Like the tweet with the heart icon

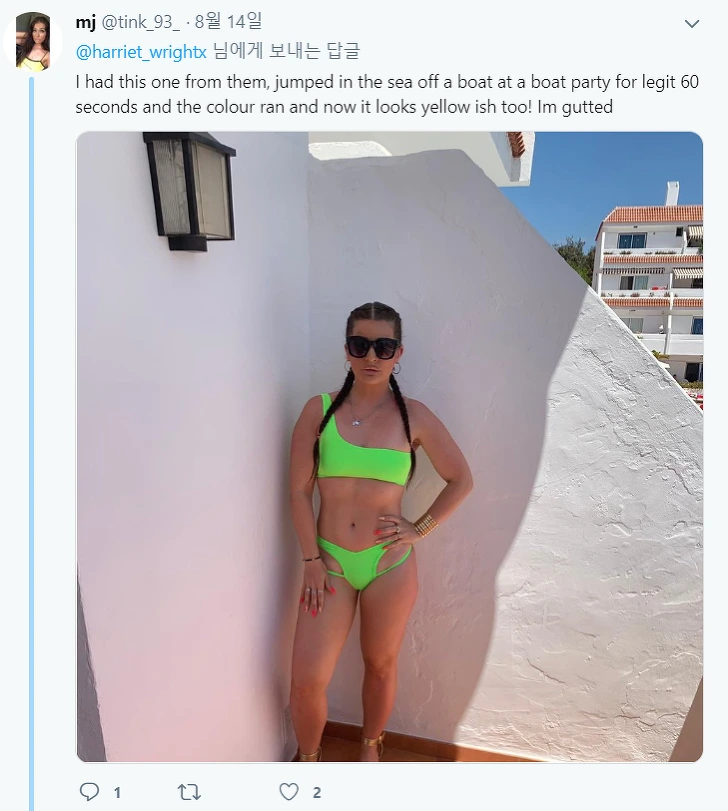click(x=289, y=792)
